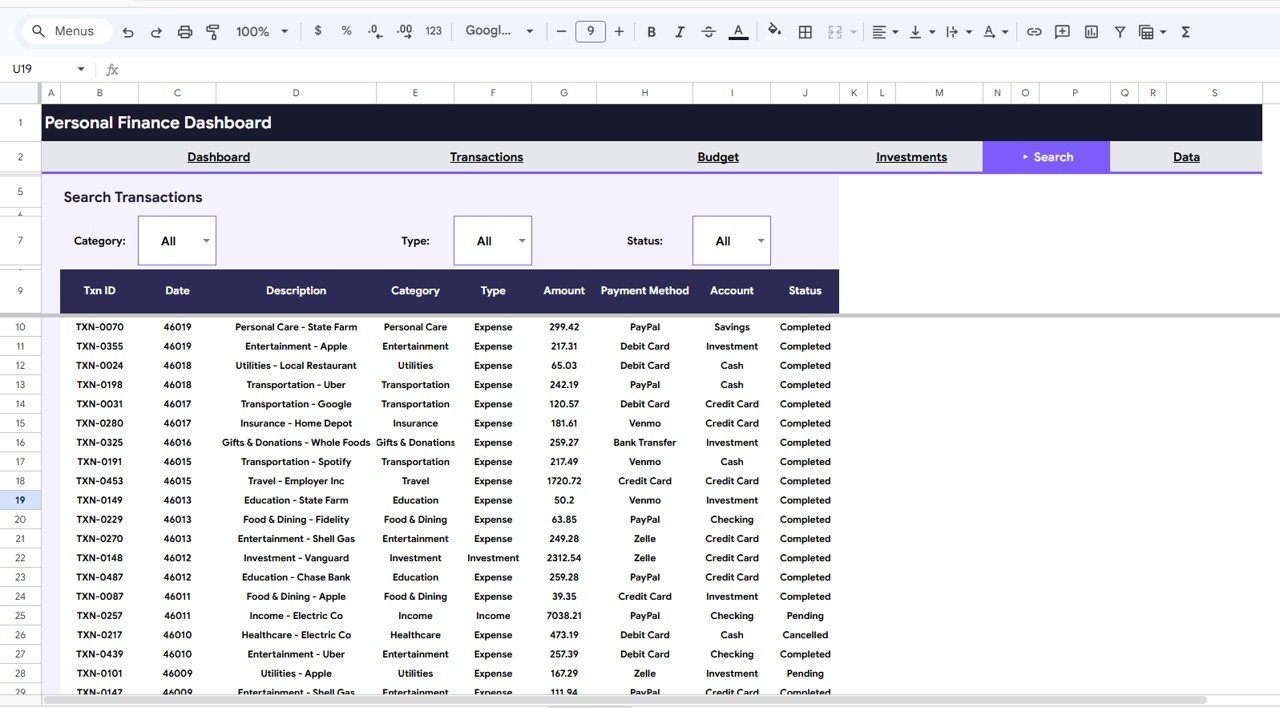The width and height of the screenshot is (1280, 708).
Task: Open the Investments tab
Action: coord(911,157)
